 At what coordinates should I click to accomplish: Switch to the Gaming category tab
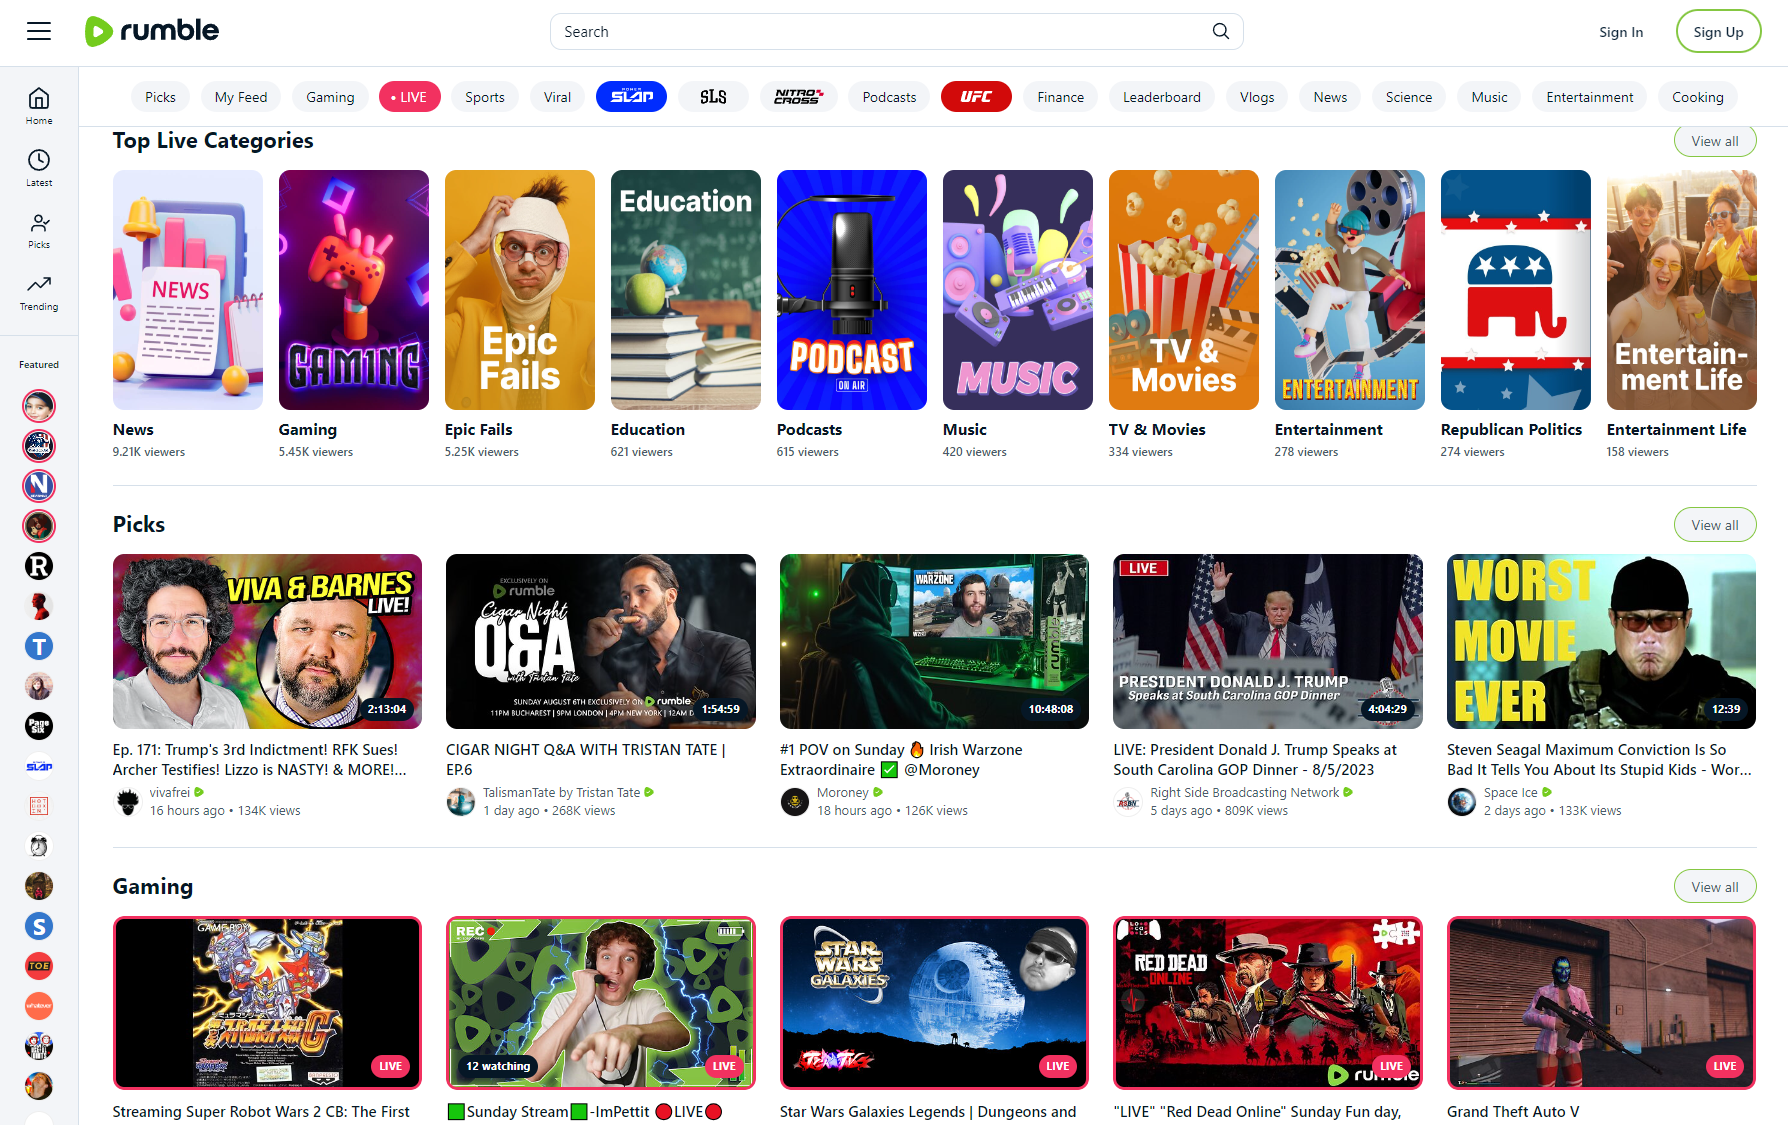(330, 96)
